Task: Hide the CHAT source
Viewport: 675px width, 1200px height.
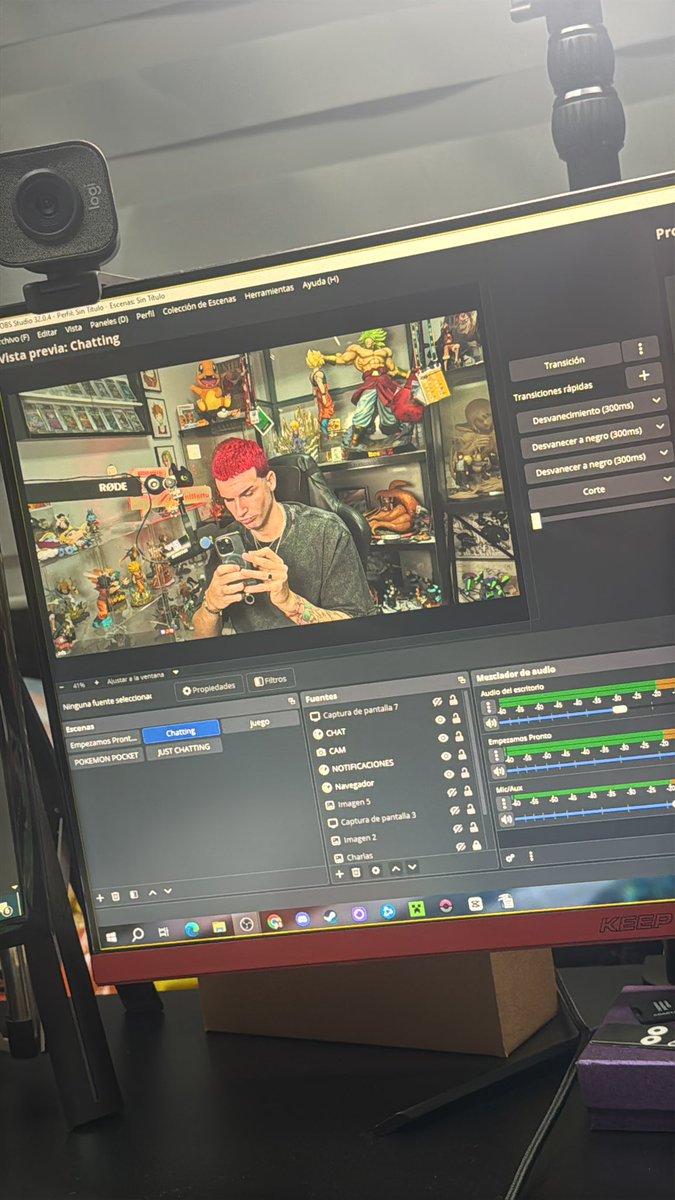Action: pyautogui.click(x=441, y=720)
